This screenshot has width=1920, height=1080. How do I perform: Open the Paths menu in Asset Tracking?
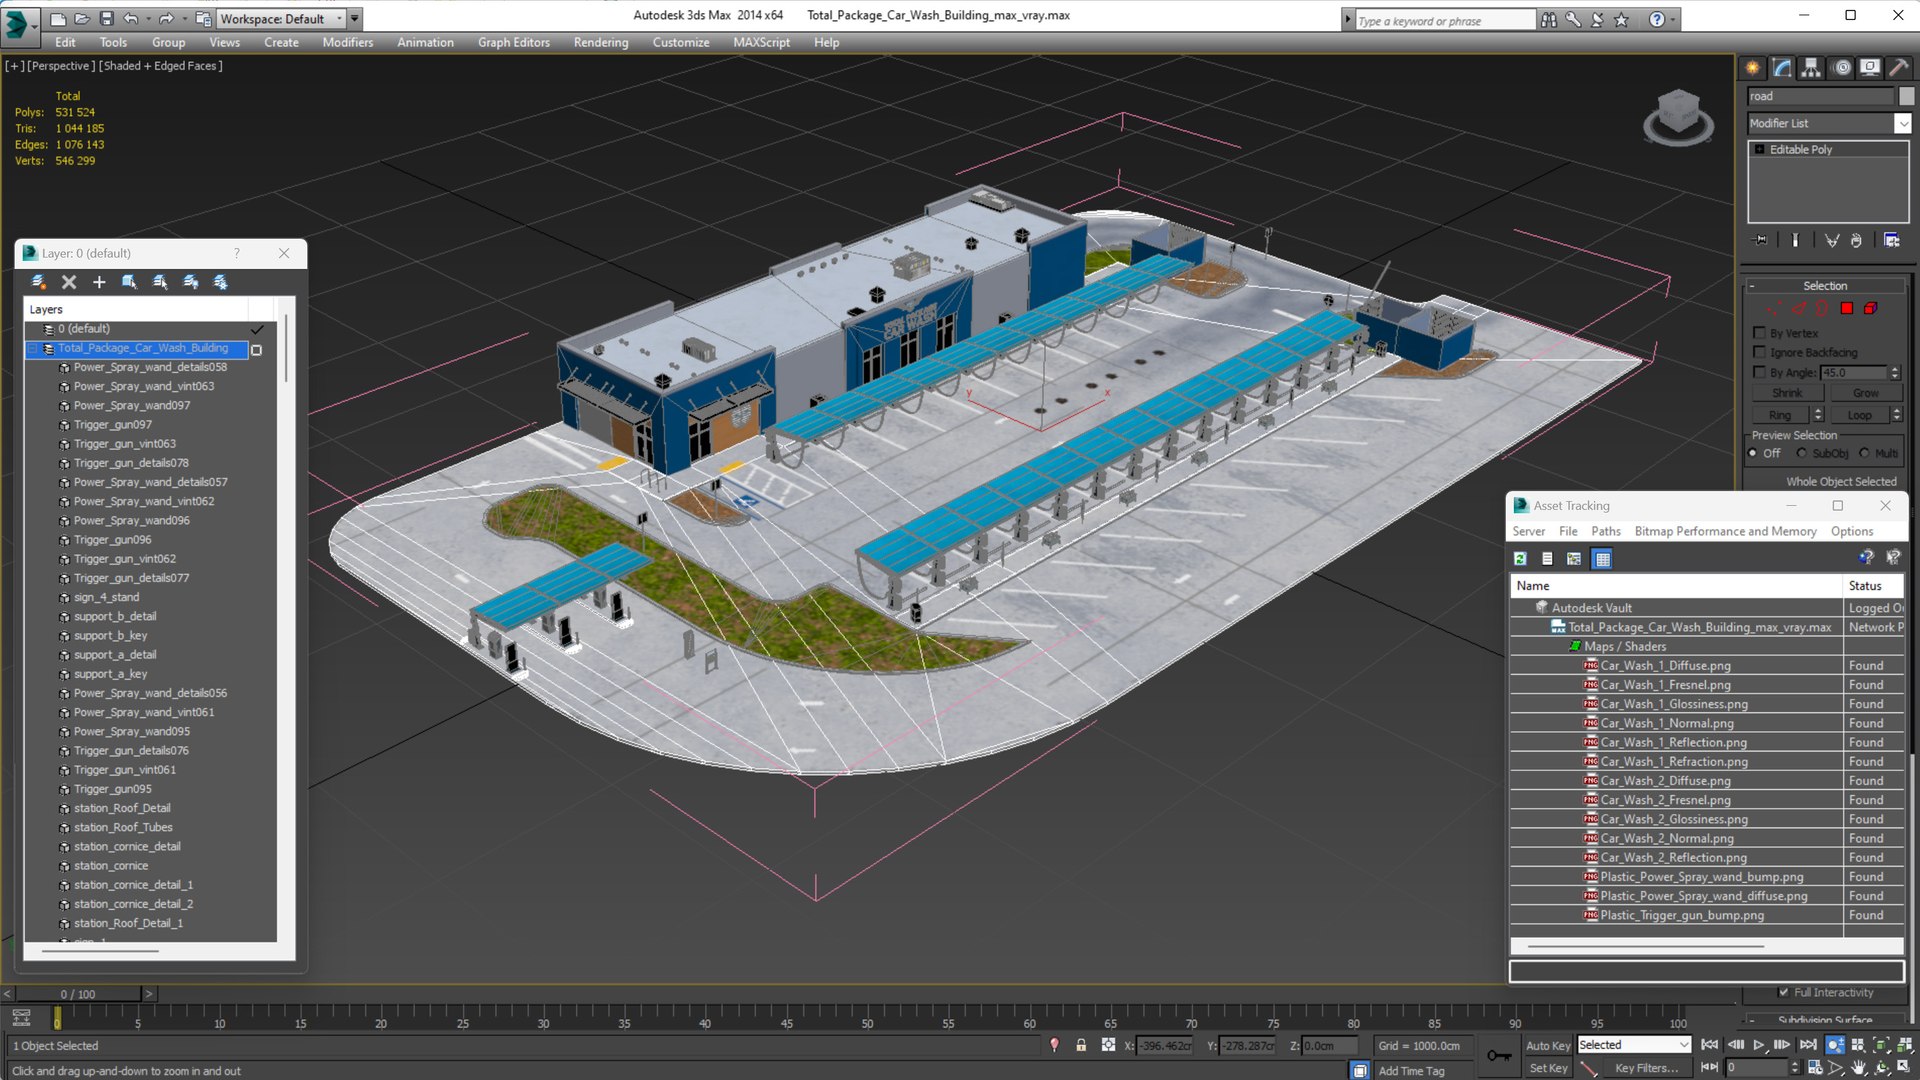[1605, 531]
